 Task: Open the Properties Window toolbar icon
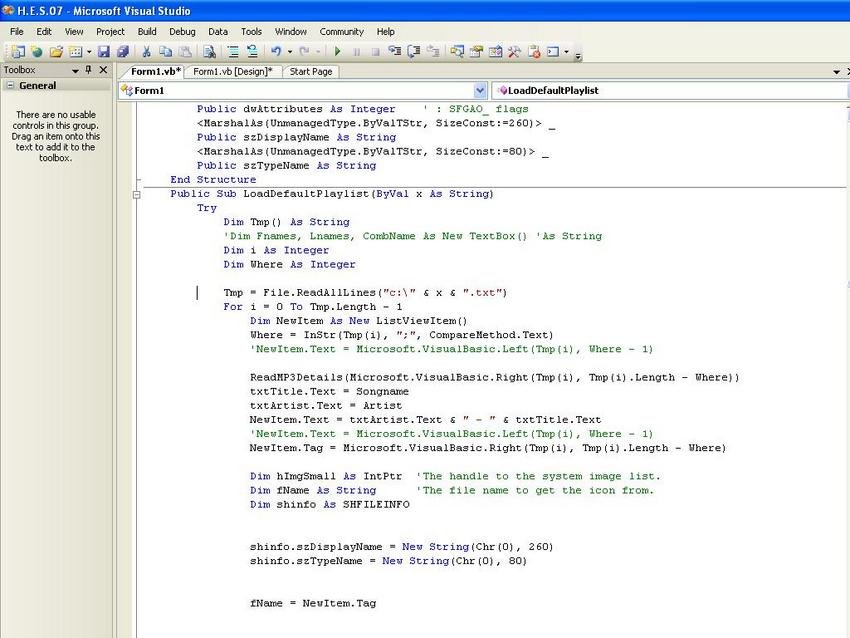click(x=476, y=52)
